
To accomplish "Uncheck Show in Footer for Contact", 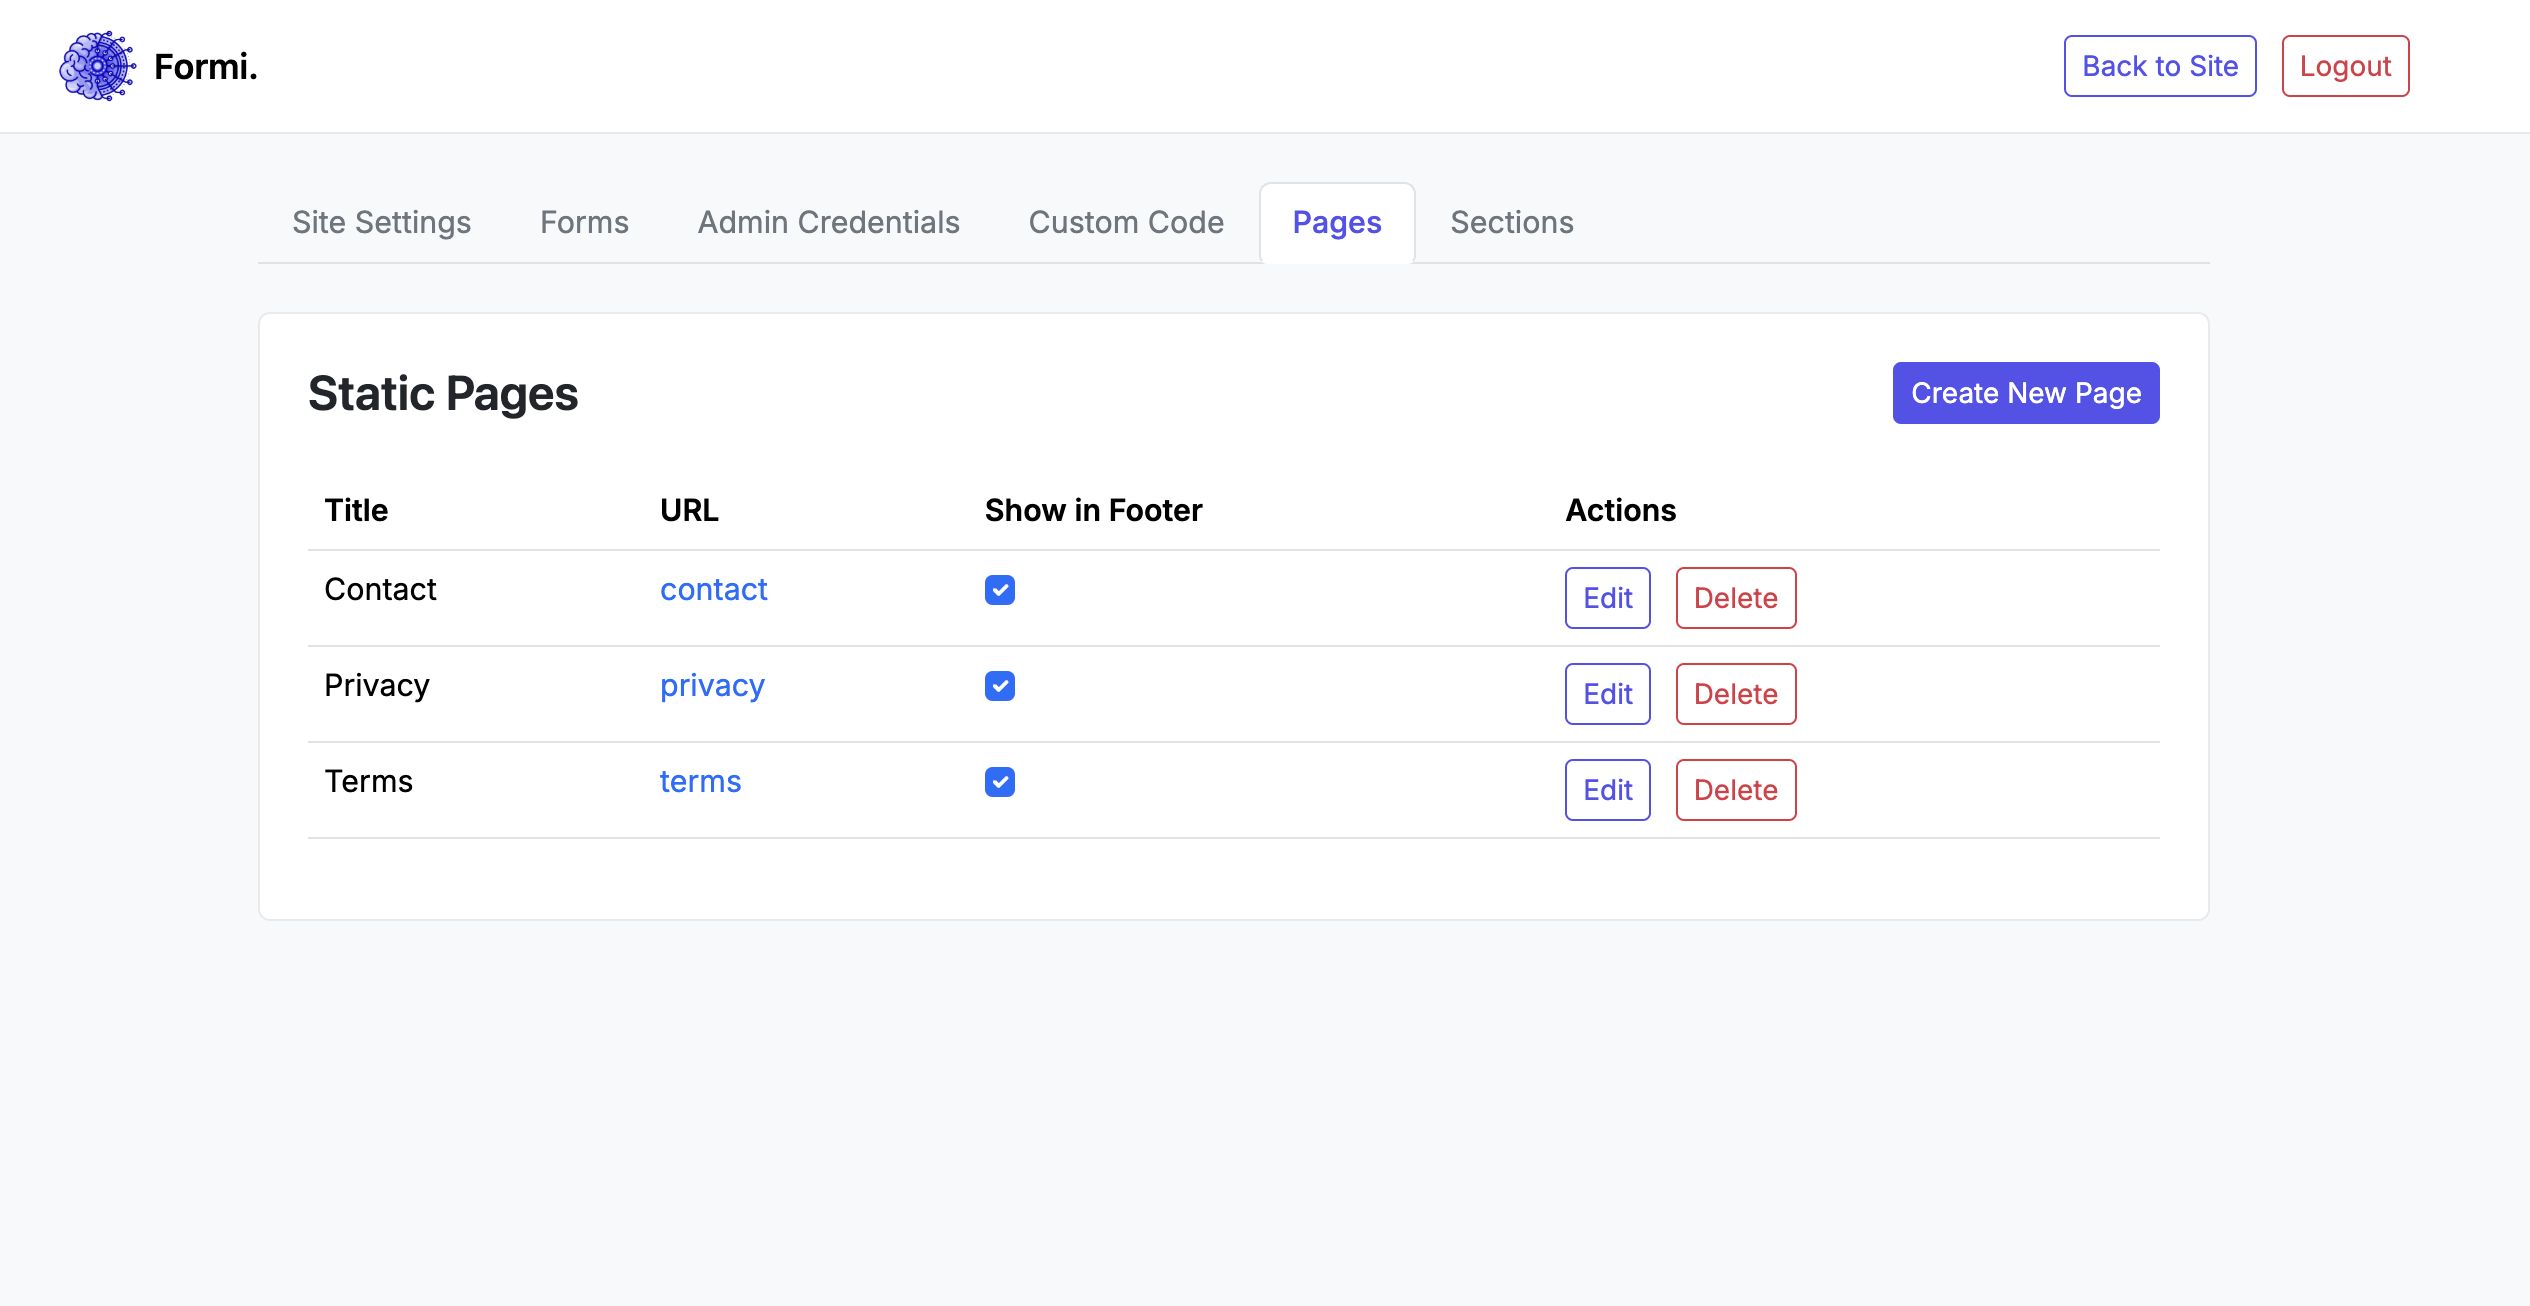I will click(x=999, y=590).
